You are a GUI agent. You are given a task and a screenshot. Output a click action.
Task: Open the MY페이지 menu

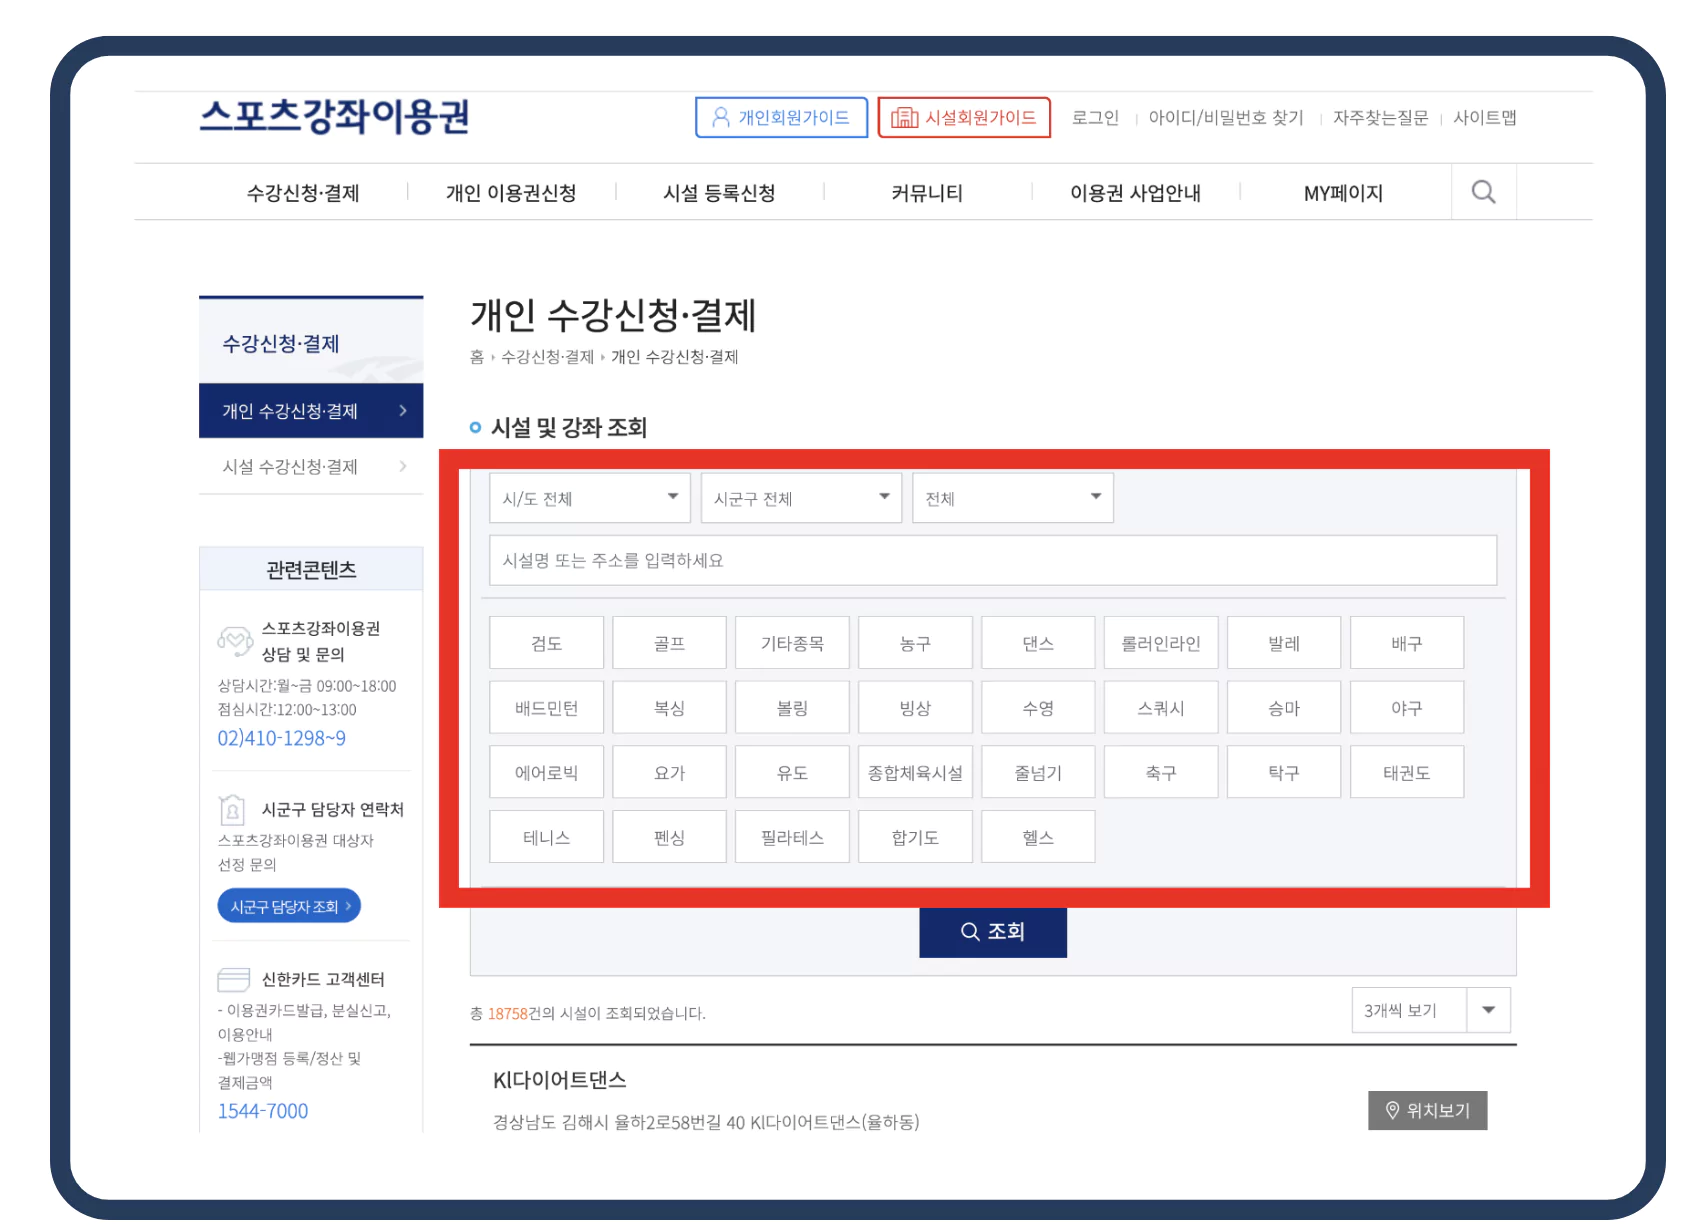pyautogui.click(x=1343, y=193)
